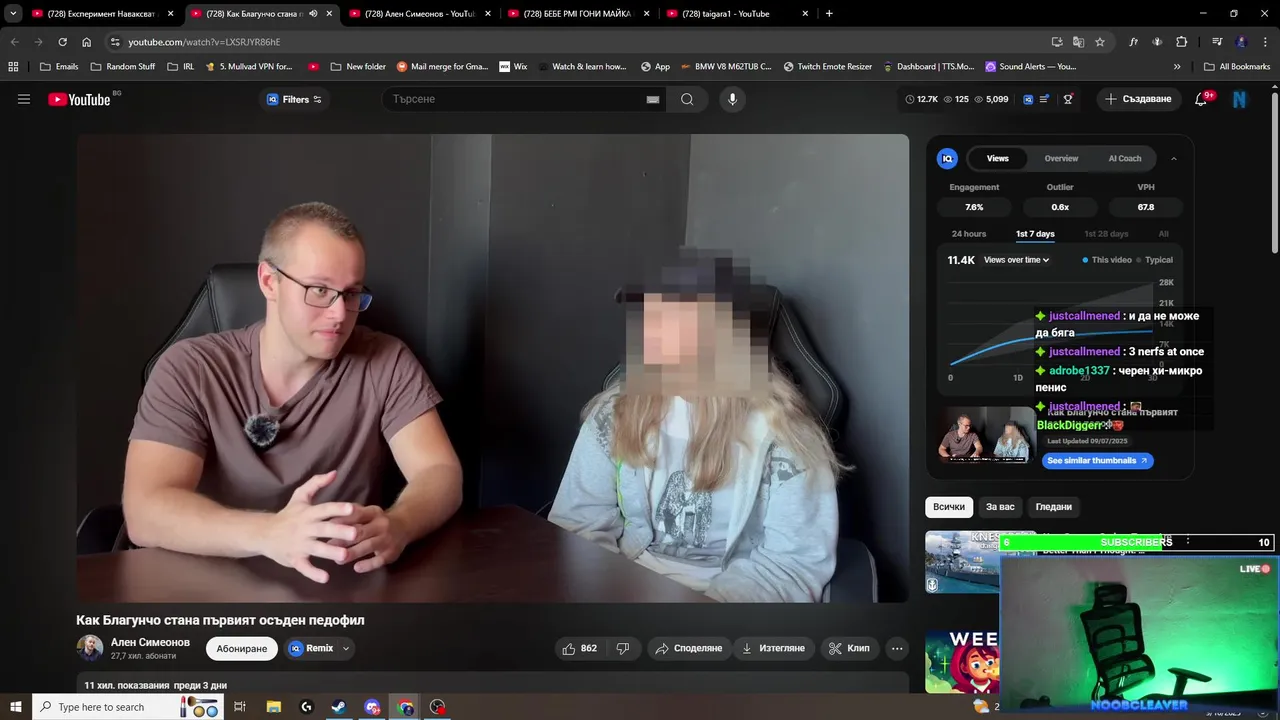Switch to the taigara1 - YouTube tab
The width and height of the screenshot is (1280, 720).
point(739,14)
